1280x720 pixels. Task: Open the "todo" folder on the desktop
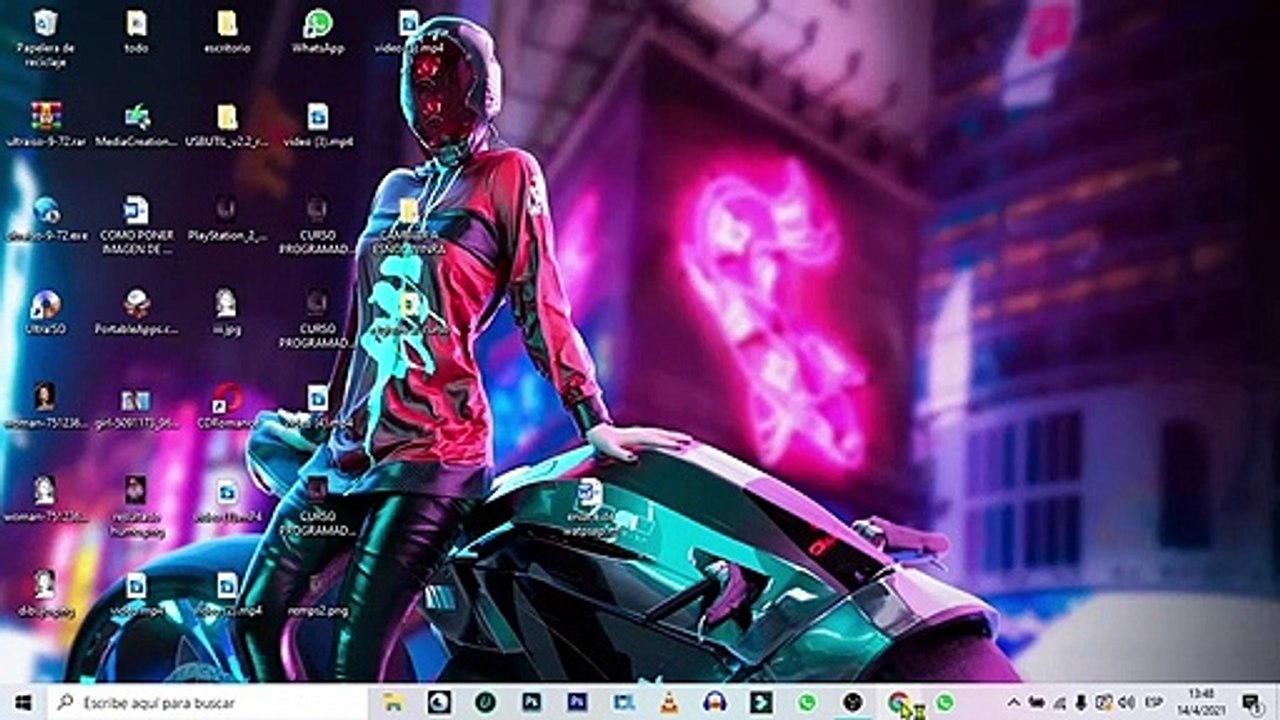click(x=136, y=31)
